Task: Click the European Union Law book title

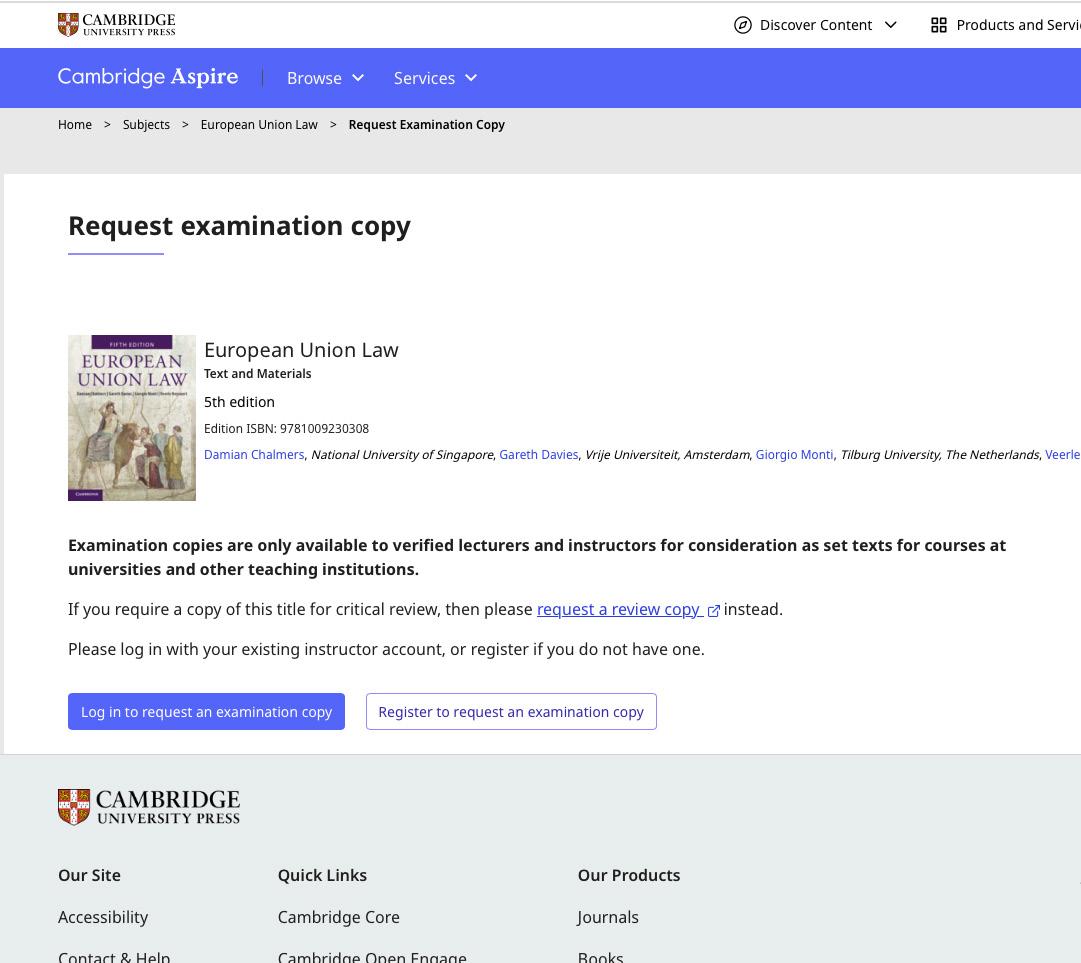Action: coord(301,350)
